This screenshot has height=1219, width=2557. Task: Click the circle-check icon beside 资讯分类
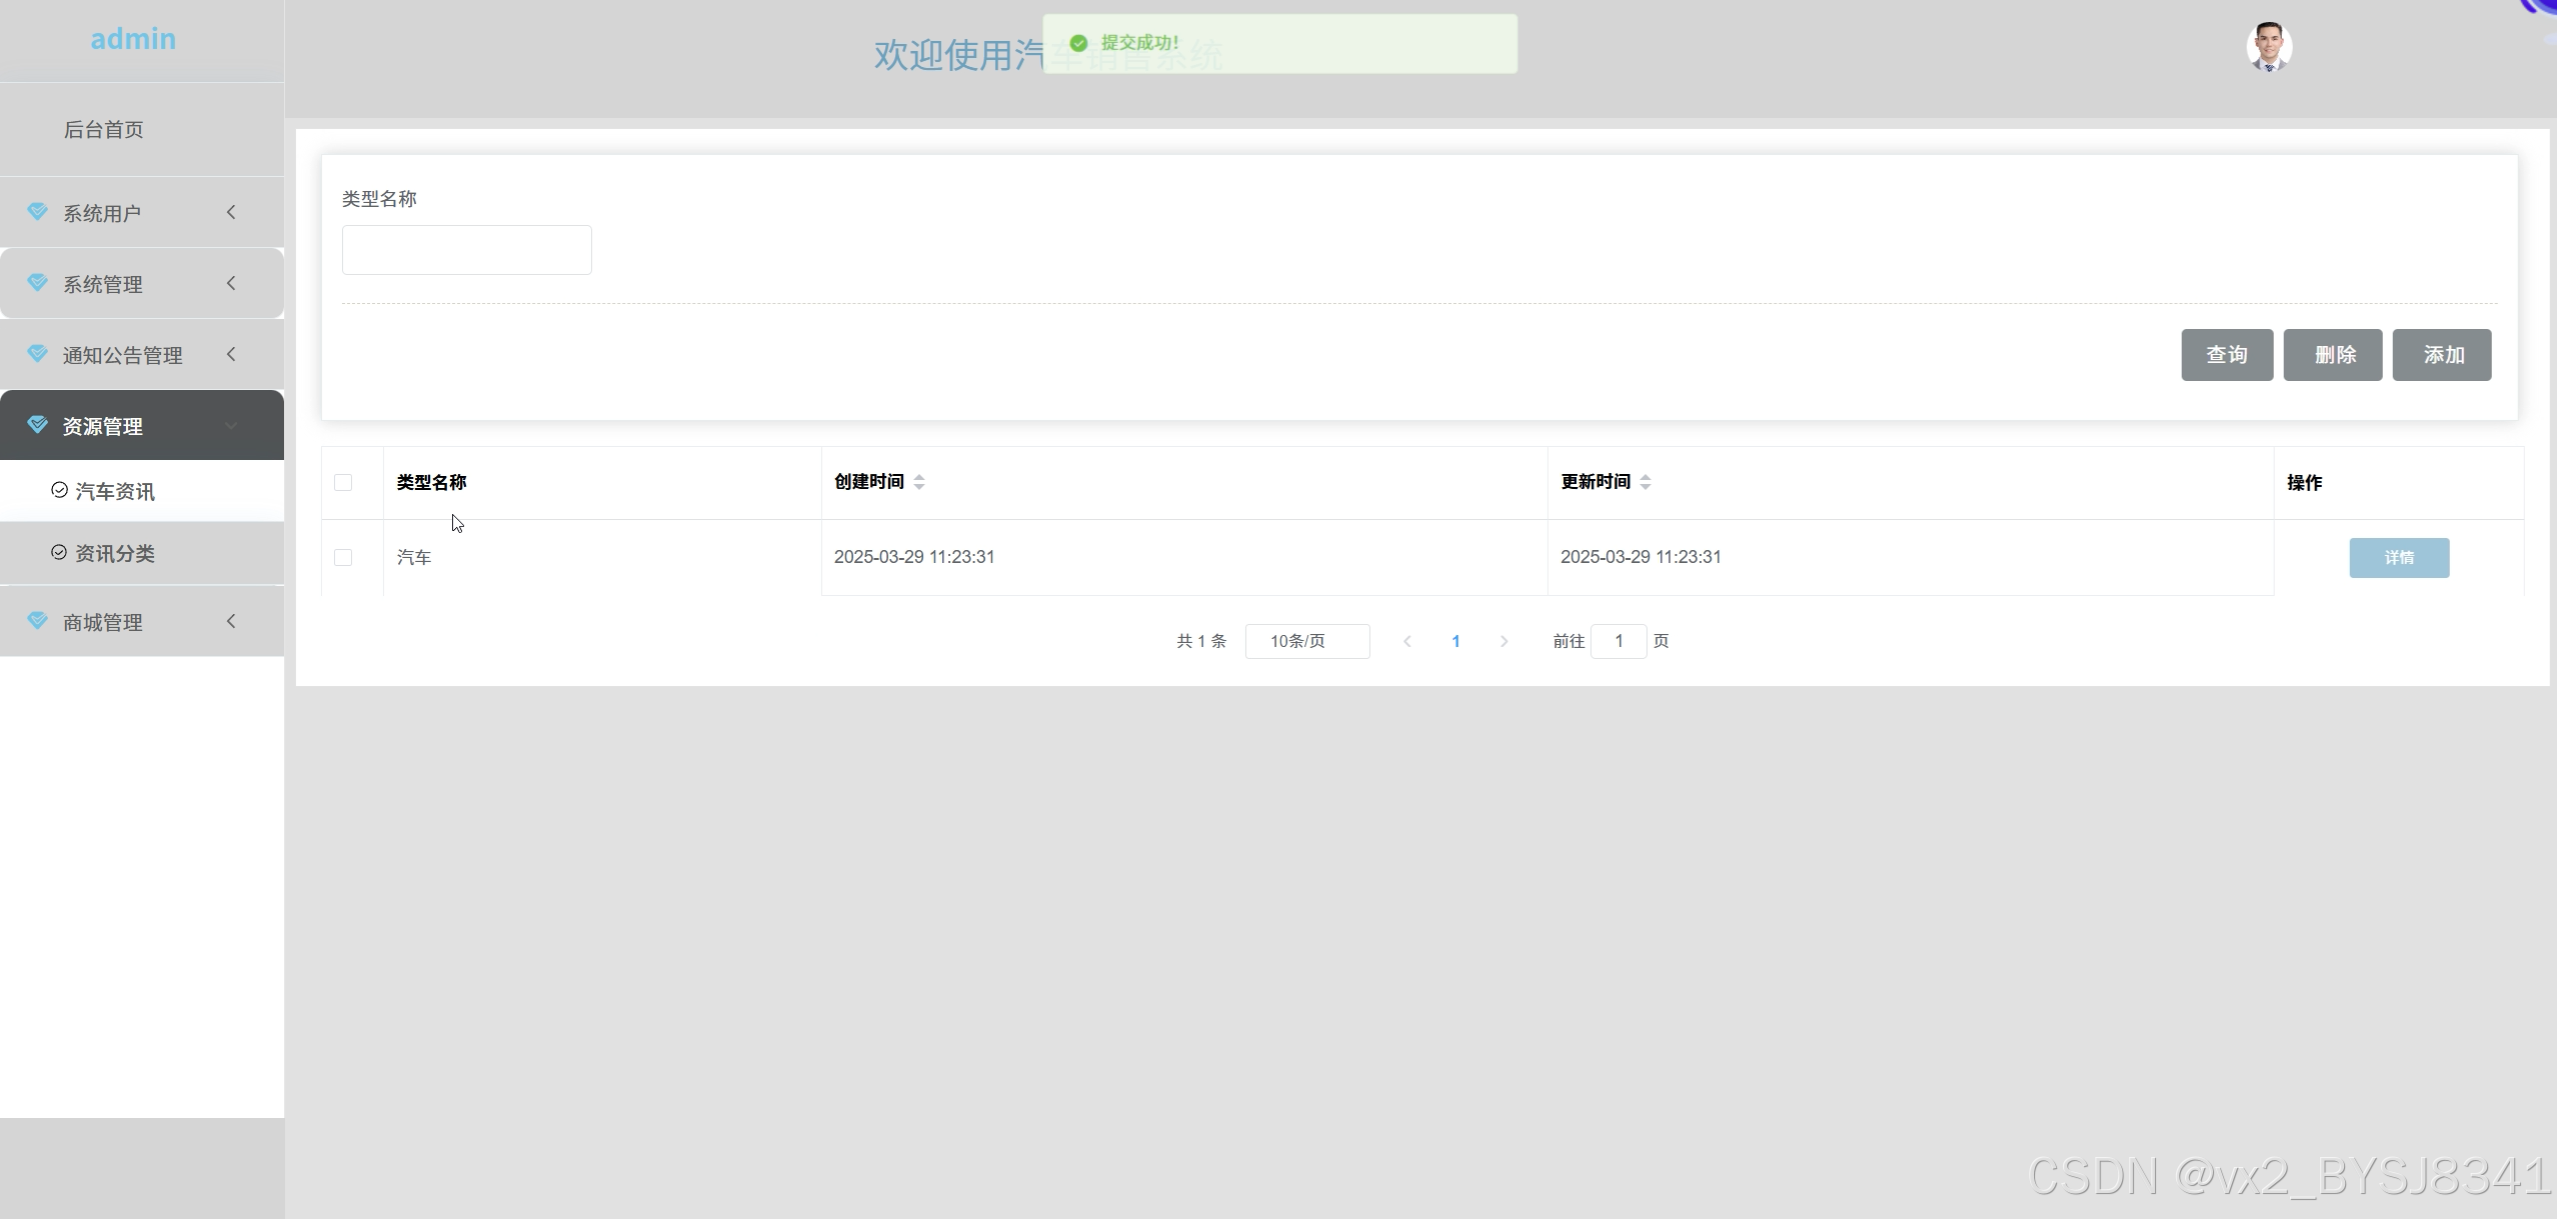(x=59, y=552)
